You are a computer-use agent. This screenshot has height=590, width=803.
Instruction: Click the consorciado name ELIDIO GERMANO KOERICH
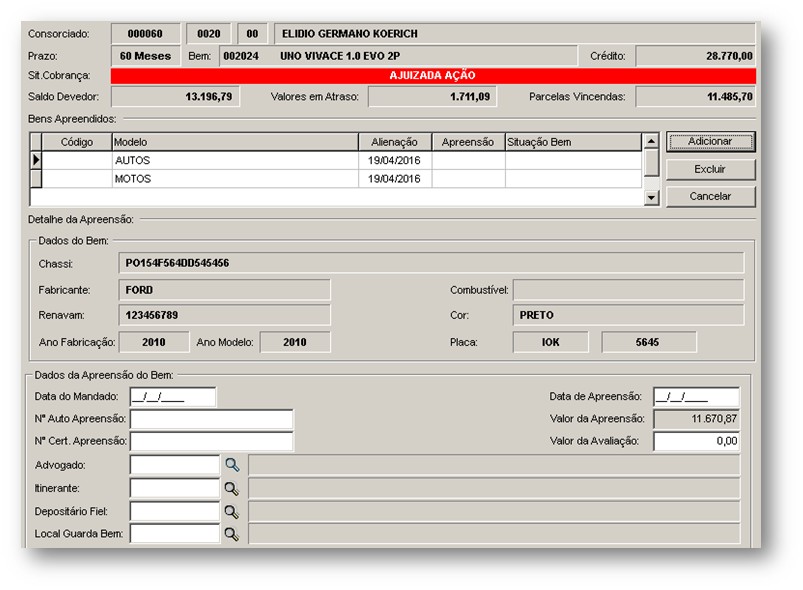pos(515,34)
